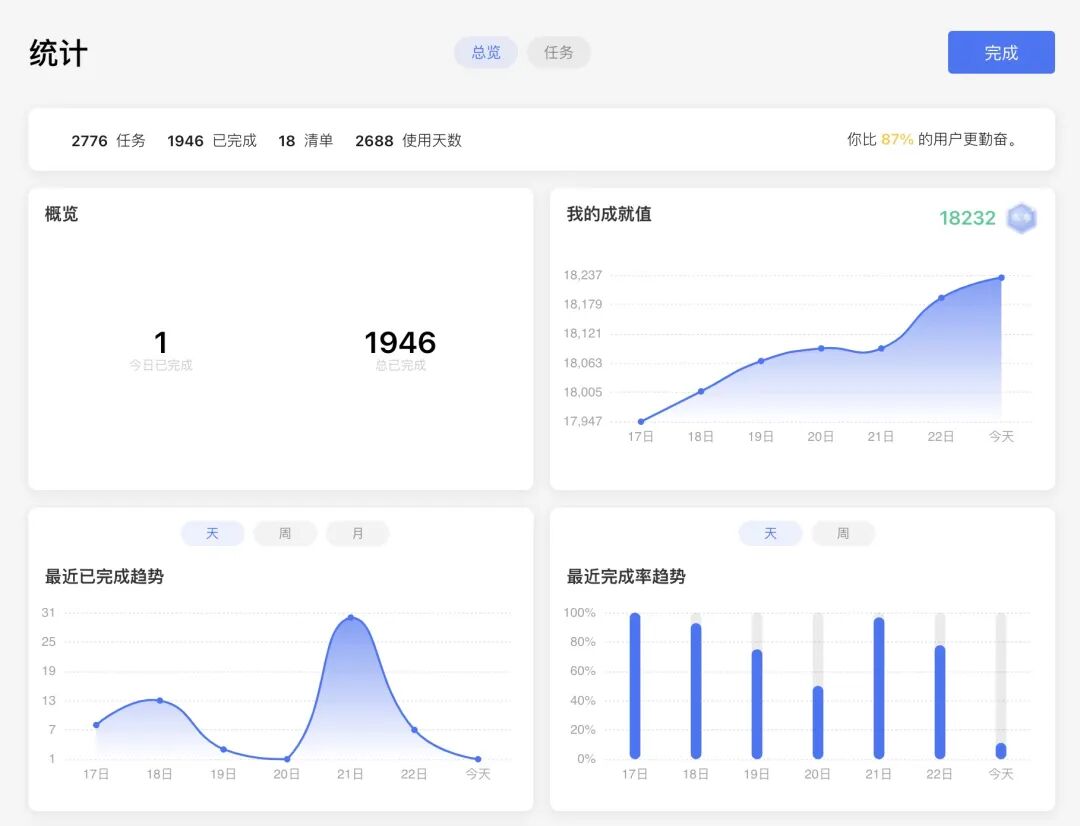The width and height of the screenshot is (1080, 826).
Task: Click the 21日 bar in 最近完成率趋势
Action: coord(879,688)
